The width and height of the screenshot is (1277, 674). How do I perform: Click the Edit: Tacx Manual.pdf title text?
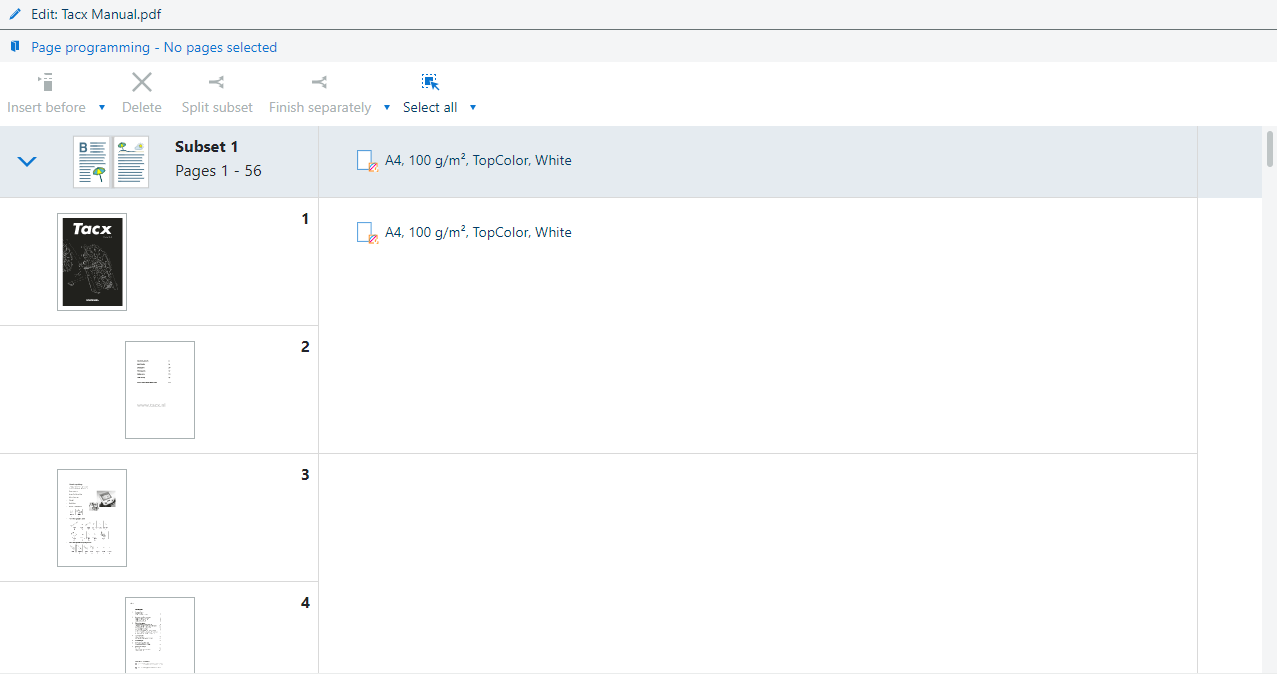pos(96,15)
